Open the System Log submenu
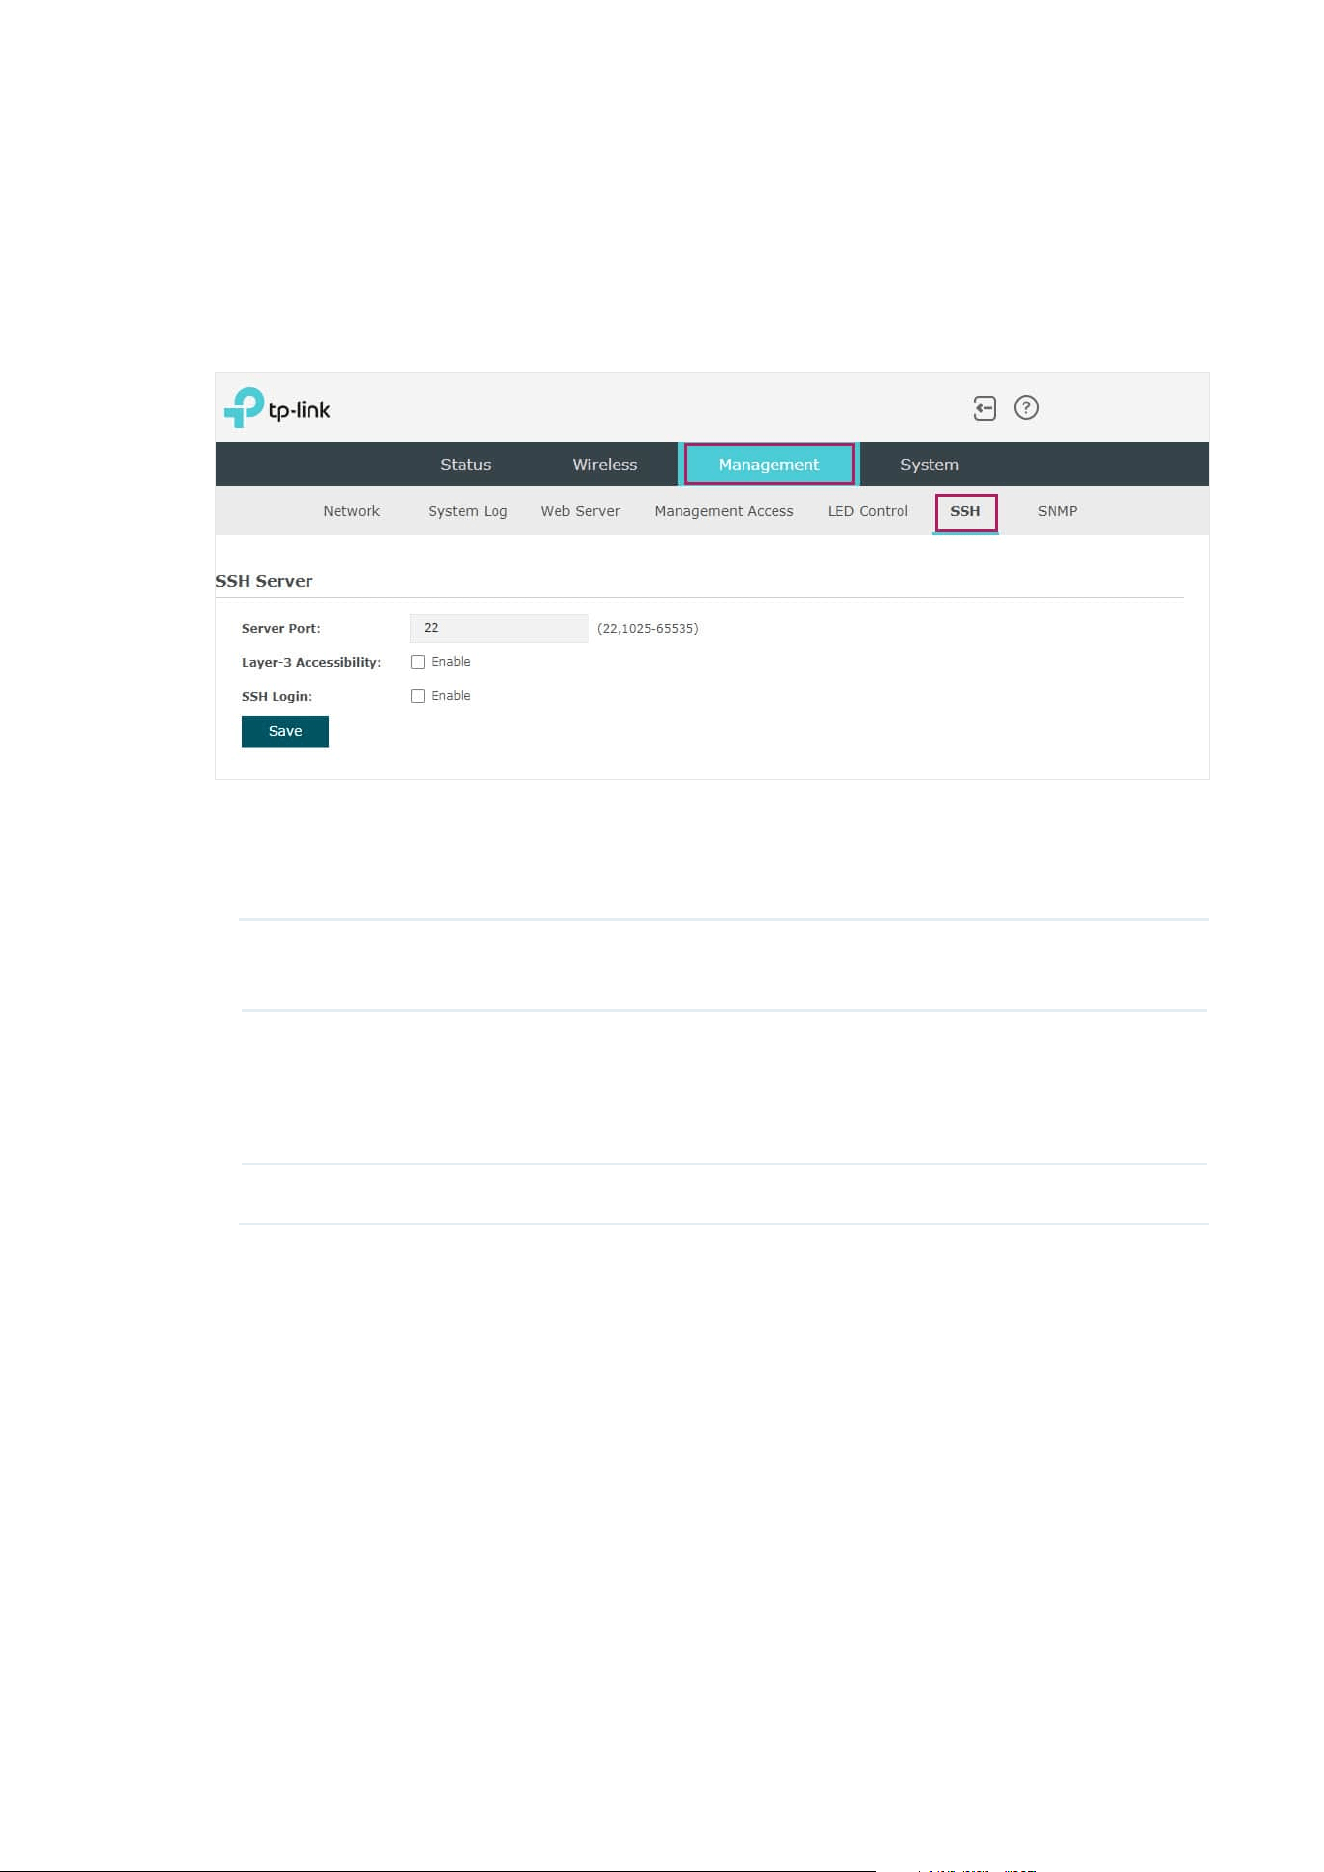The height and width of the screenshot is (1872, 1324). [x=468, y=511]
